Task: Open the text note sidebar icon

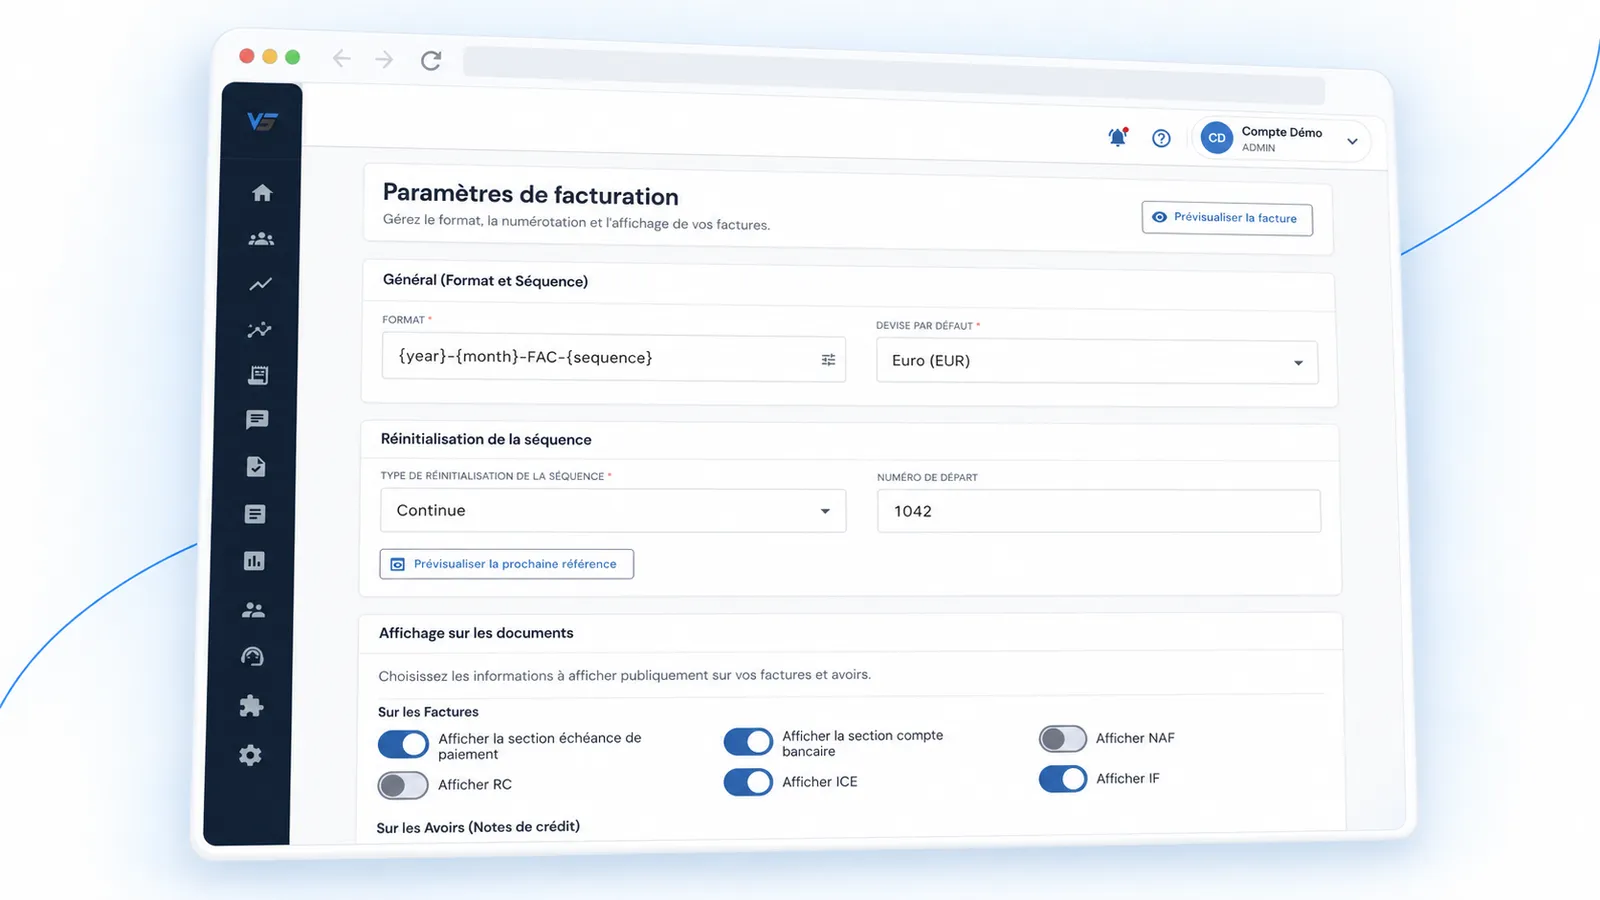Action: tap(255, 514)
